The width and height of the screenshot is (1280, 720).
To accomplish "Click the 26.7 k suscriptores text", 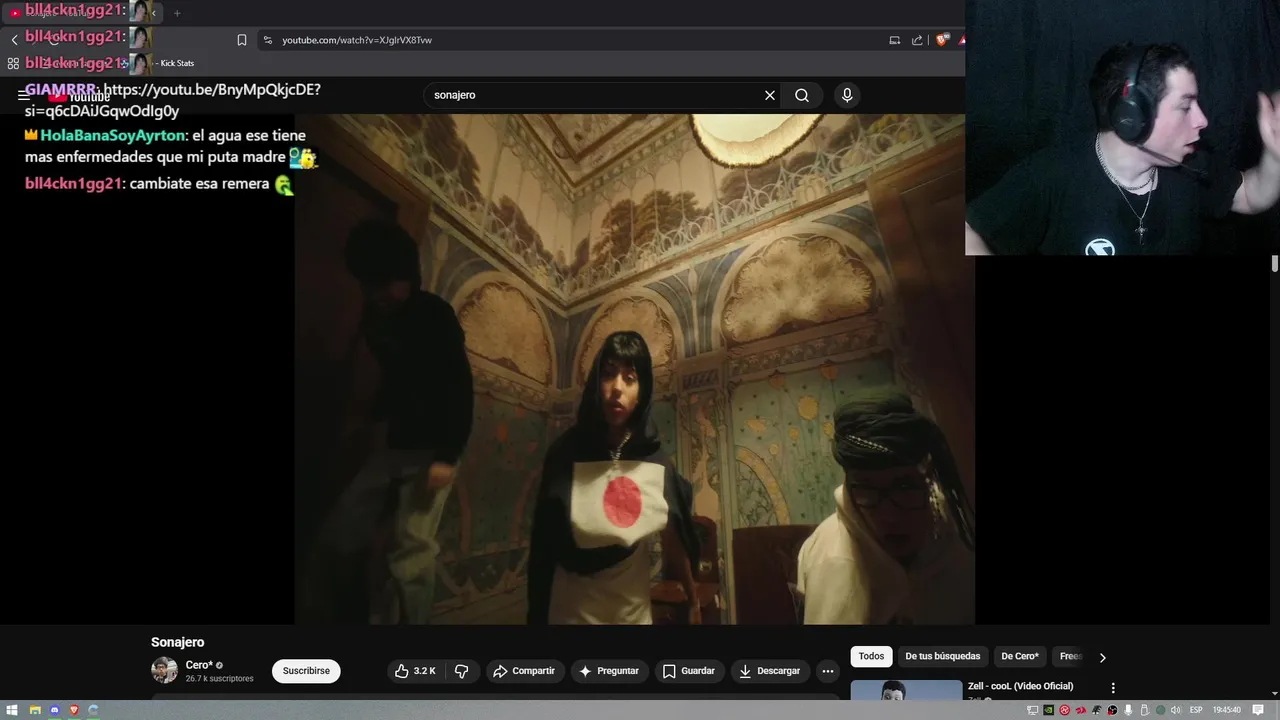I will (x=219, y=679).
